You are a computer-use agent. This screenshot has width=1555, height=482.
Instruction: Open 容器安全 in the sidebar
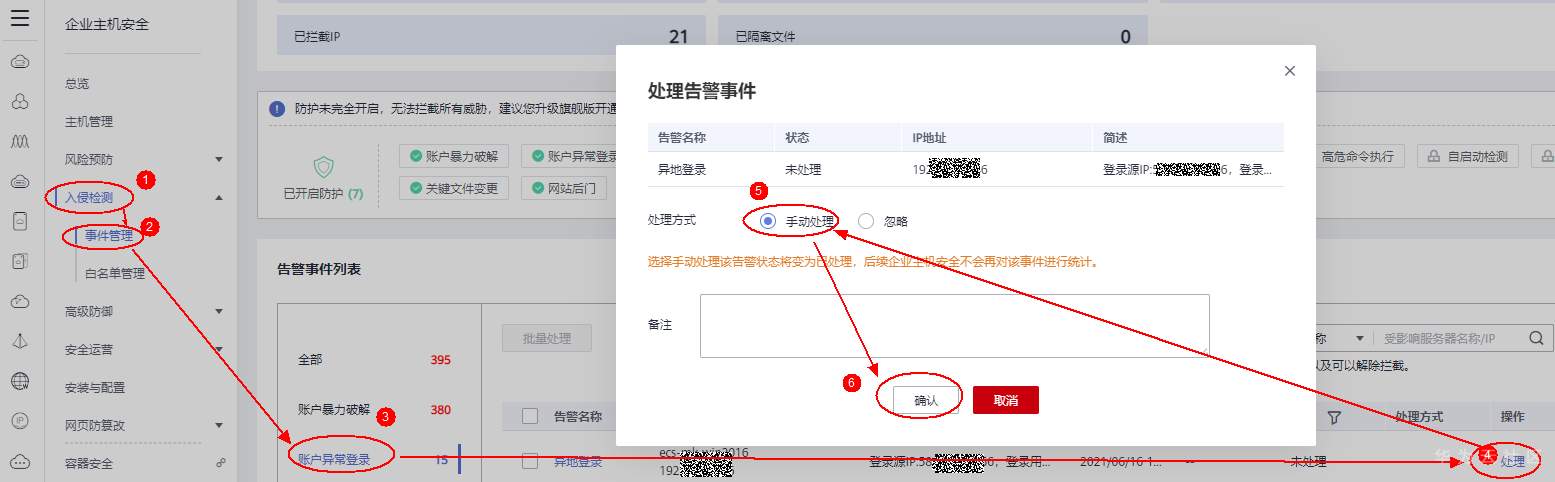click(89, 463)
